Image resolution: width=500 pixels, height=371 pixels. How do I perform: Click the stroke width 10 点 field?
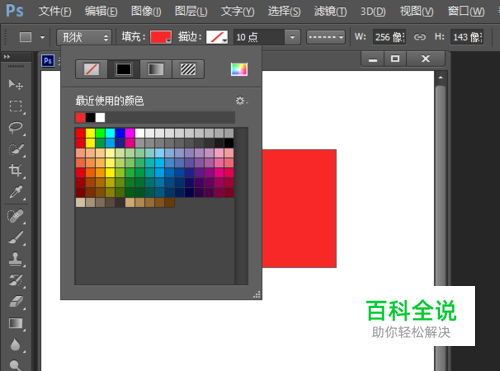(259, 37)
